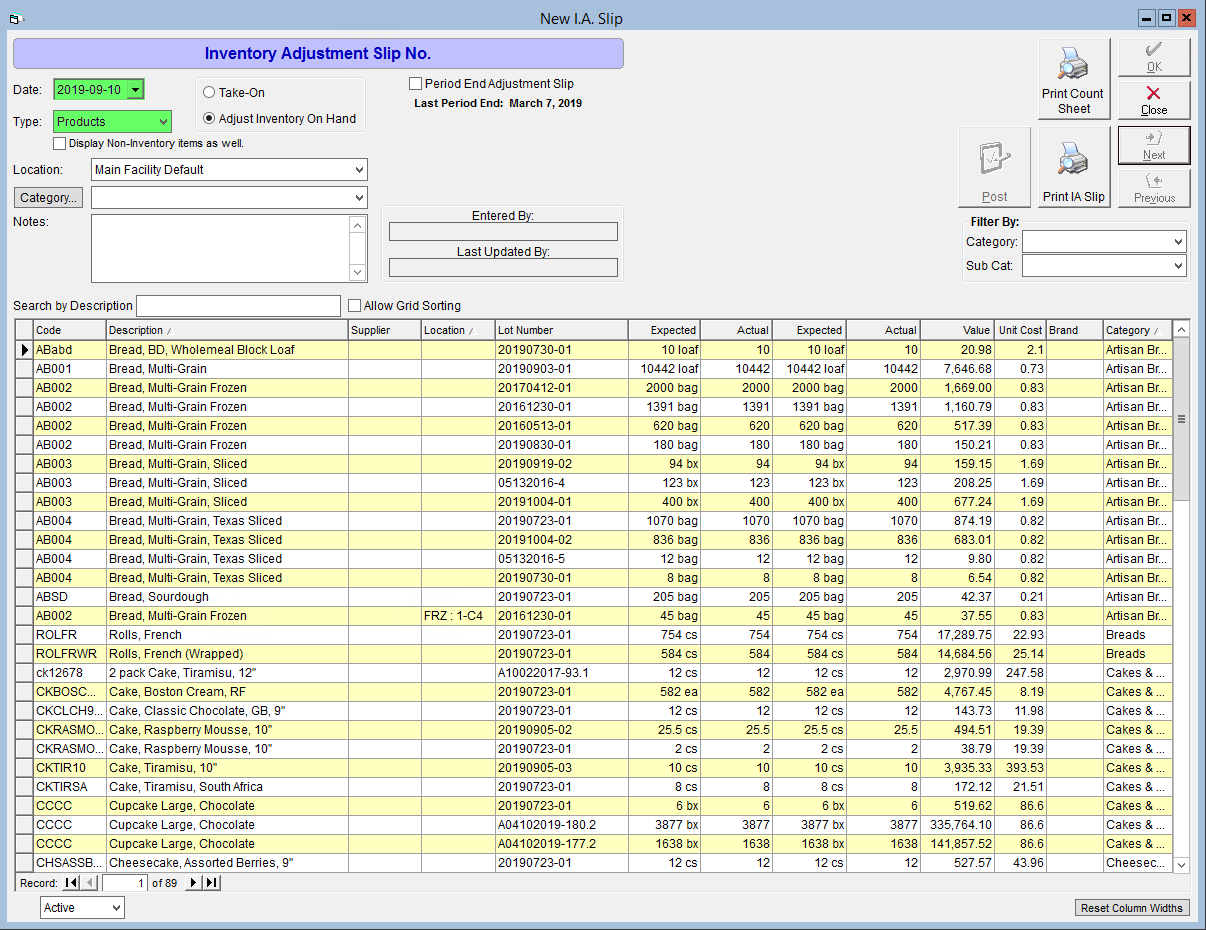Open the Type dropdown showing Products

tap(163, 122)
